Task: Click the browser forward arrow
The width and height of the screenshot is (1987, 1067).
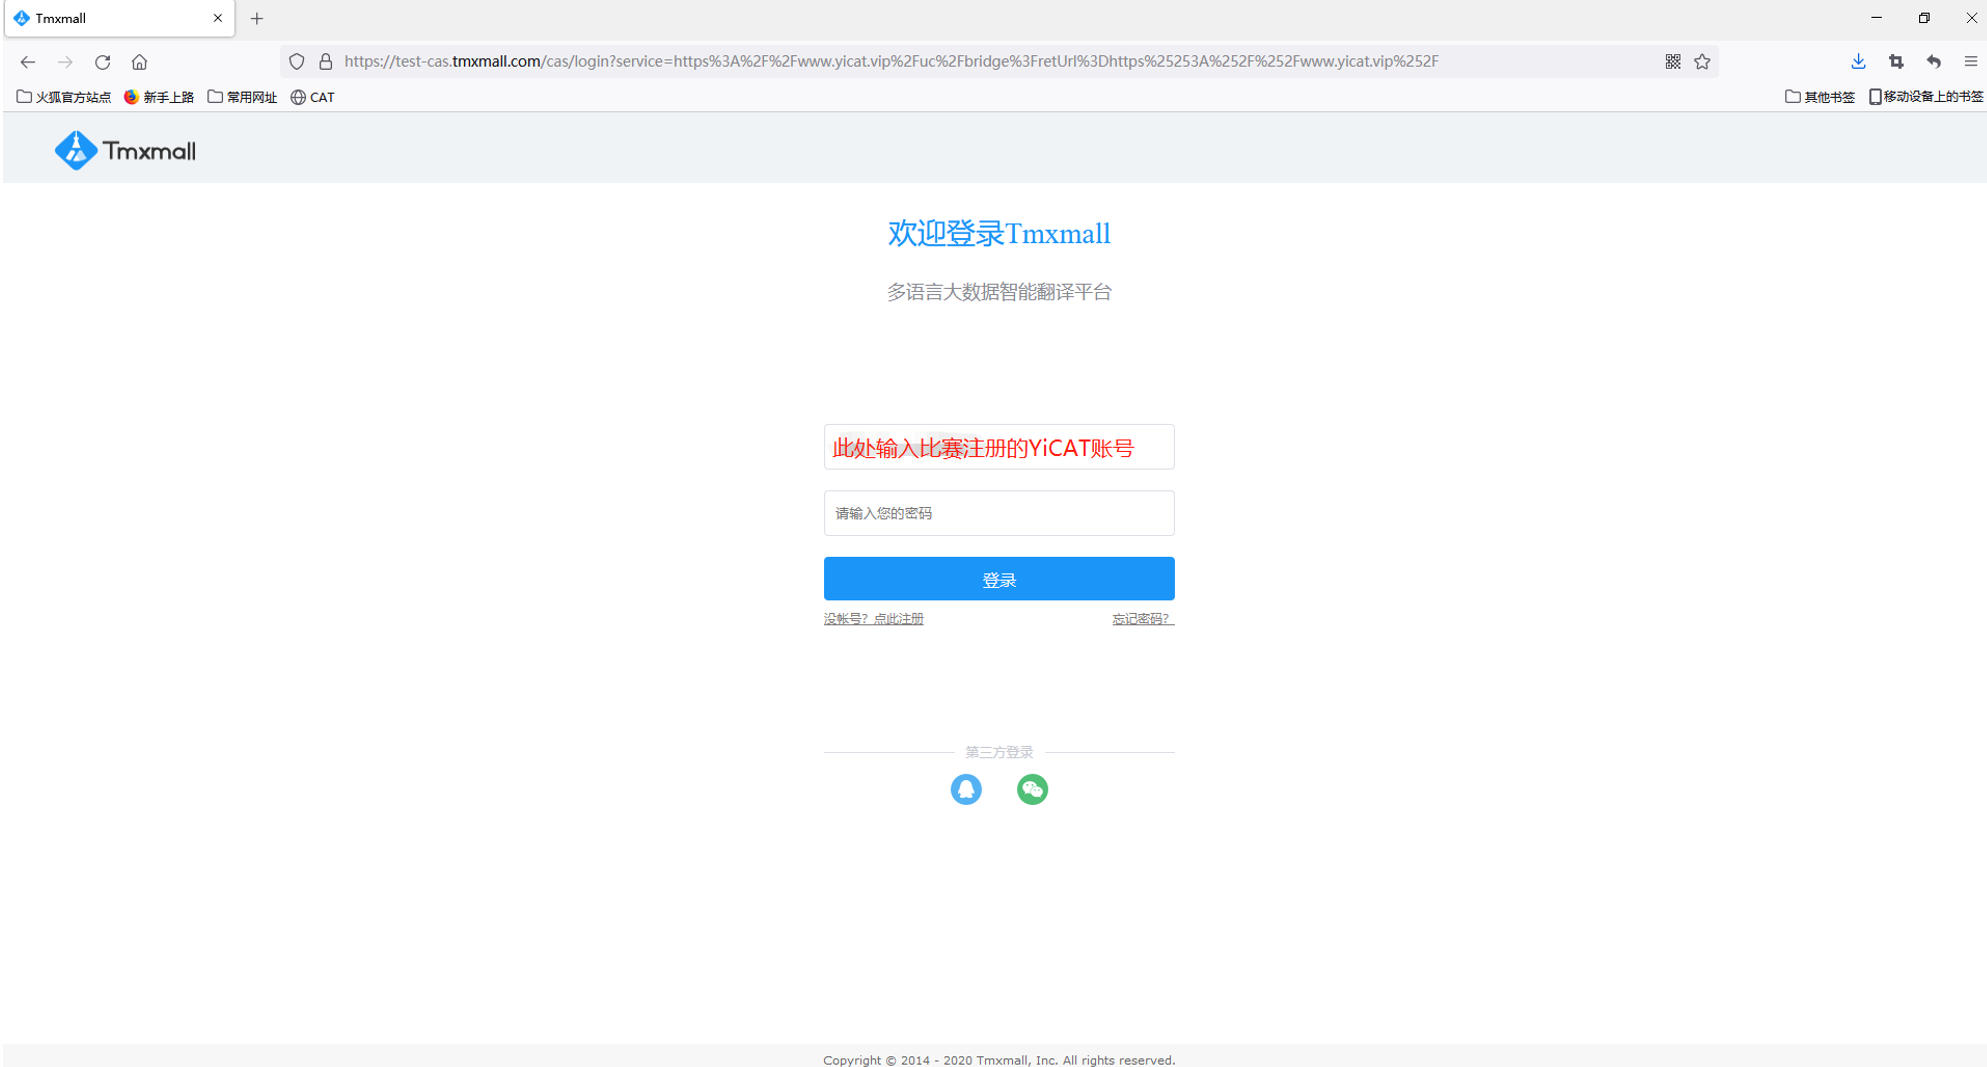Action: 65,62
